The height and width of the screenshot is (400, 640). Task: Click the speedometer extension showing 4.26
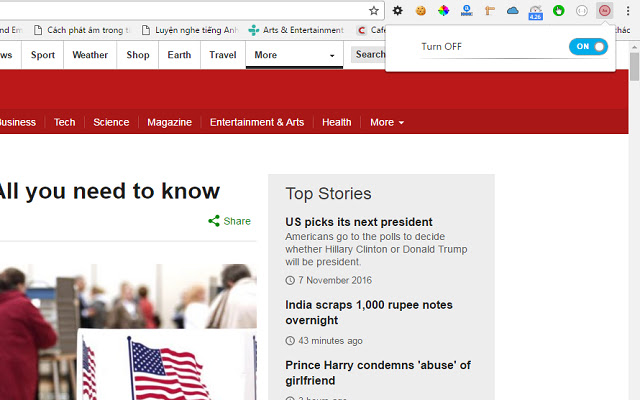pyautogui.click(x=535, y=12)
